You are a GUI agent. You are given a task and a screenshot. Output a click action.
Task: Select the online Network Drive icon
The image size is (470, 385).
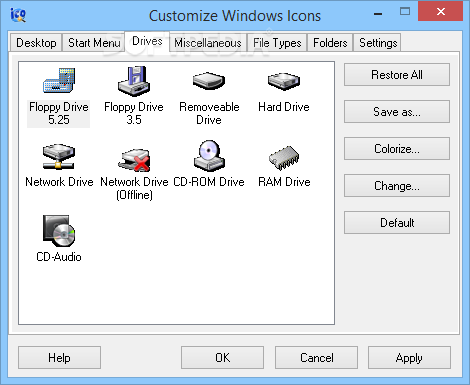tap(59, 156)
